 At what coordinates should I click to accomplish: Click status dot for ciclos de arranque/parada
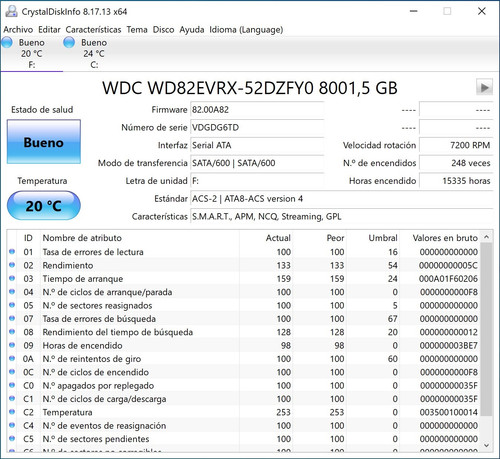click(12, 292)
